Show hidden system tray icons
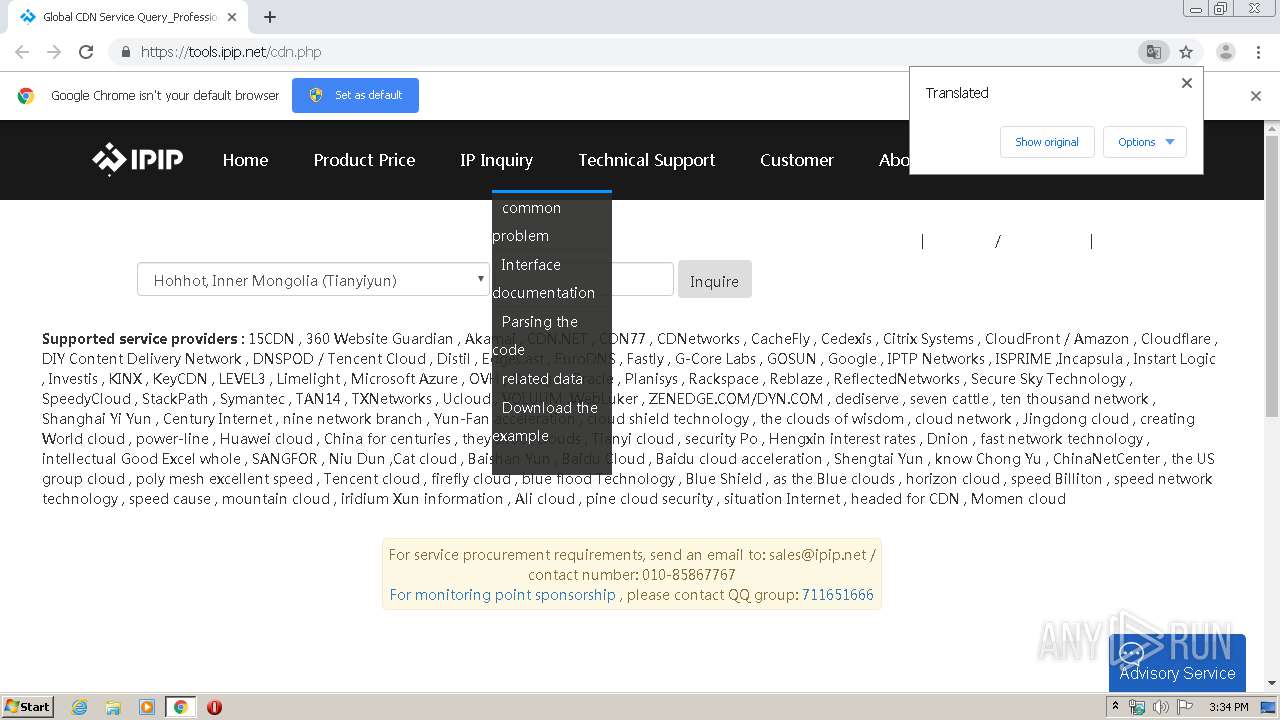 click(x=1115, y=707)
